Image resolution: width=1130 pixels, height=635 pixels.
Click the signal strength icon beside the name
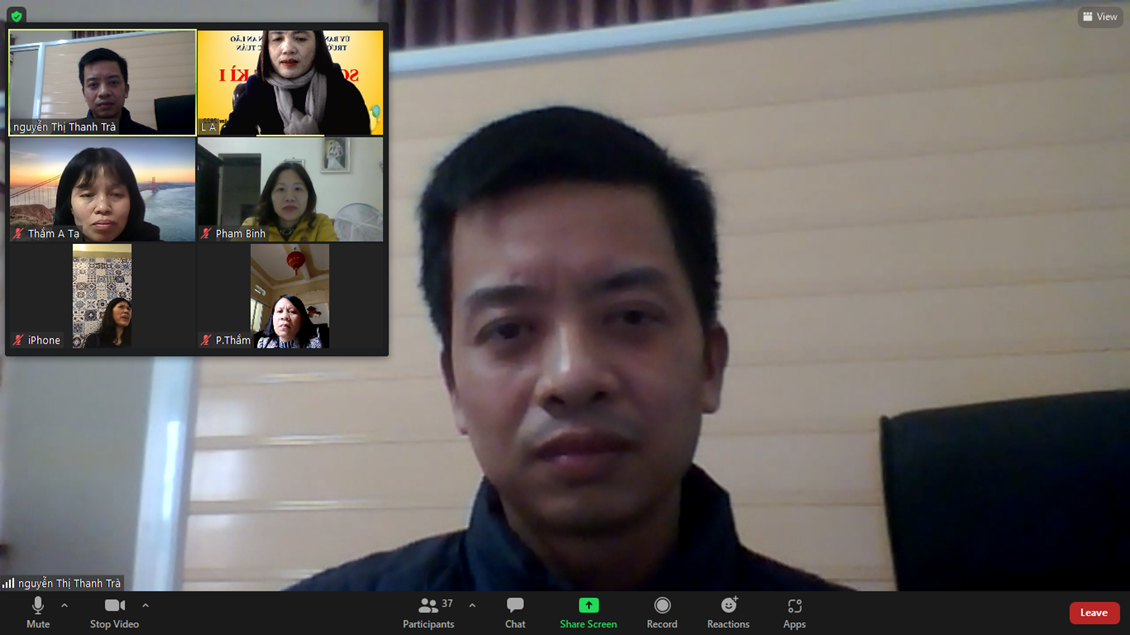8,583
